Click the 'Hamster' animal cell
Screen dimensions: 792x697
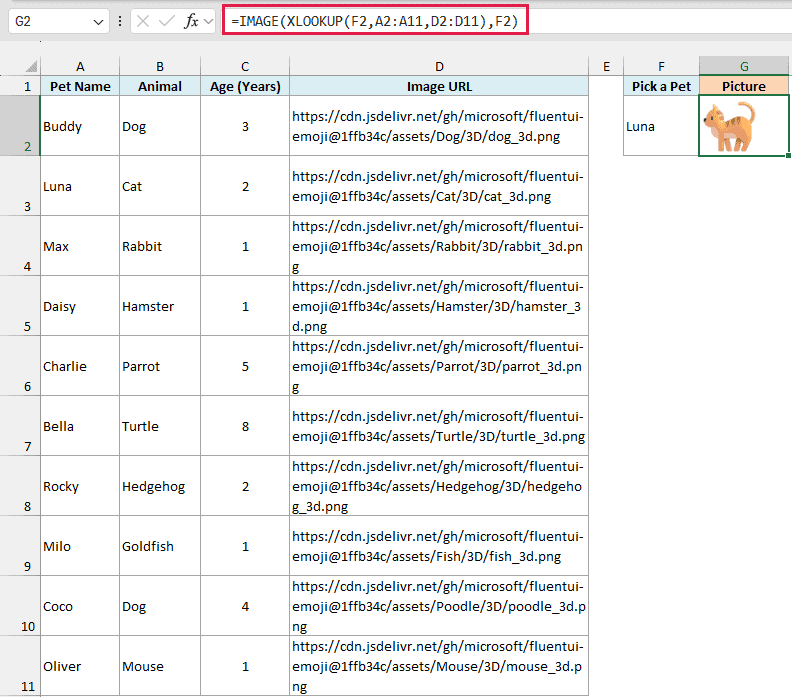160,306
